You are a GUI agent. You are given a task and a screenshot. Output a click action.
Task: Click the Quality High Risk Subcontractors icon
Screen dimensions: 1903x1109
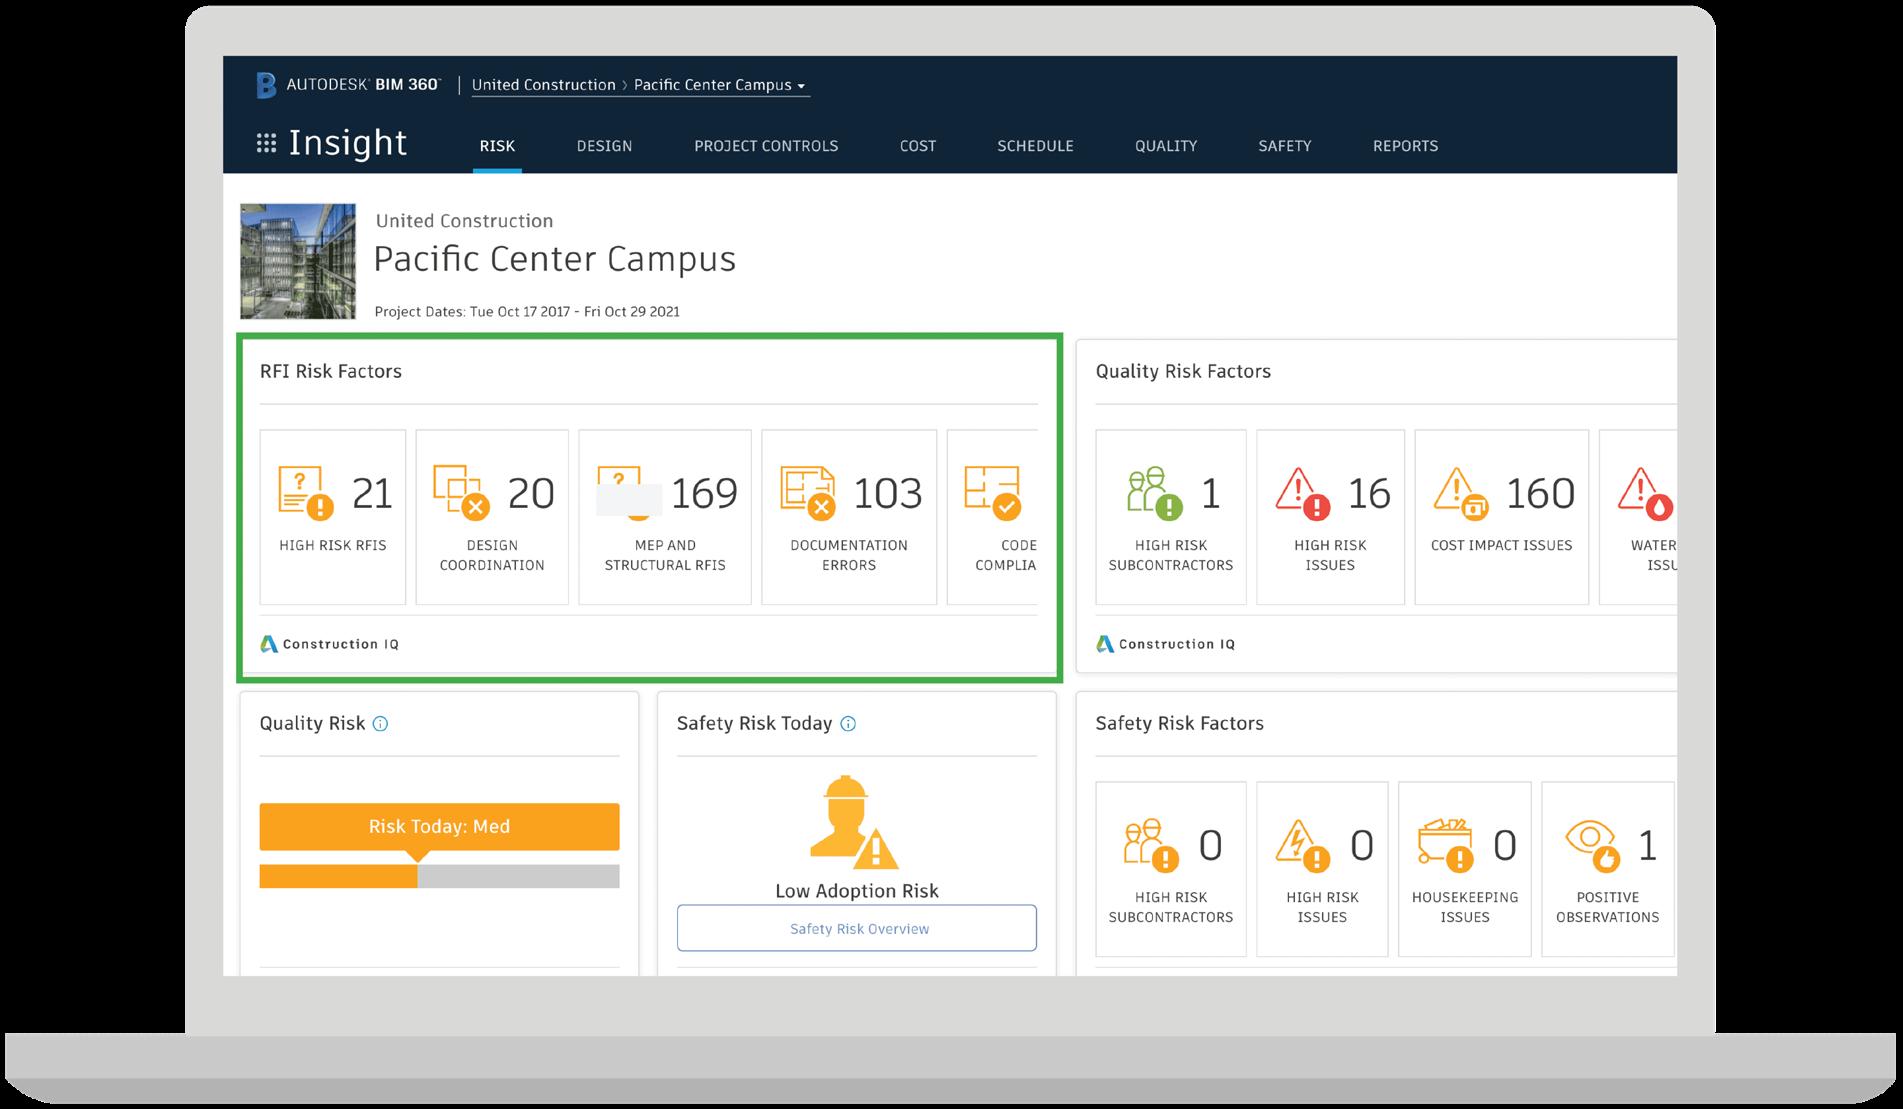[1155, 493]
